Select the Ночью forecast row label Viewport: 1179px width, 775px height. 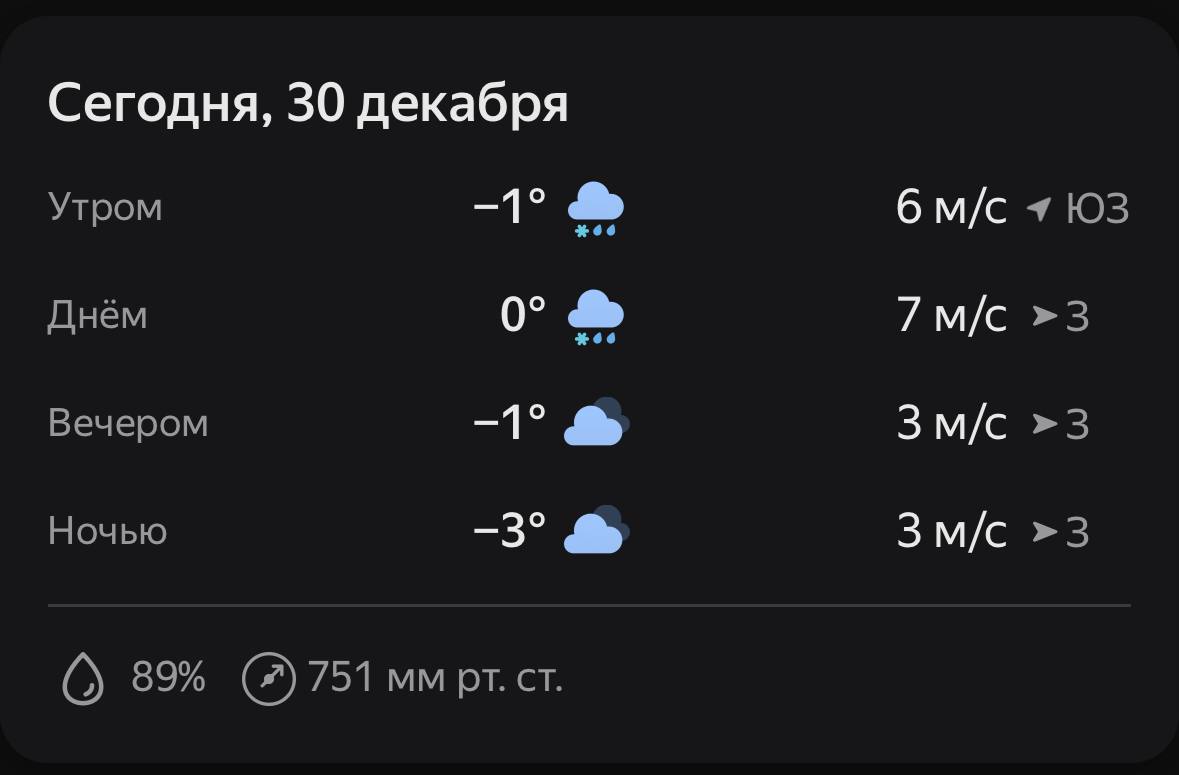tap(107, 532)
